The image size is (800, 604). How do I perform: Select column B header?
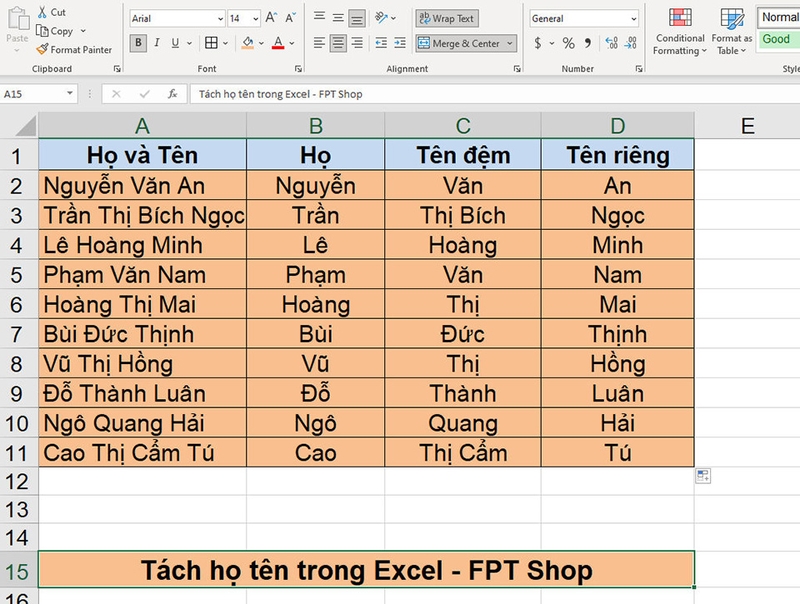coord(315,125)
